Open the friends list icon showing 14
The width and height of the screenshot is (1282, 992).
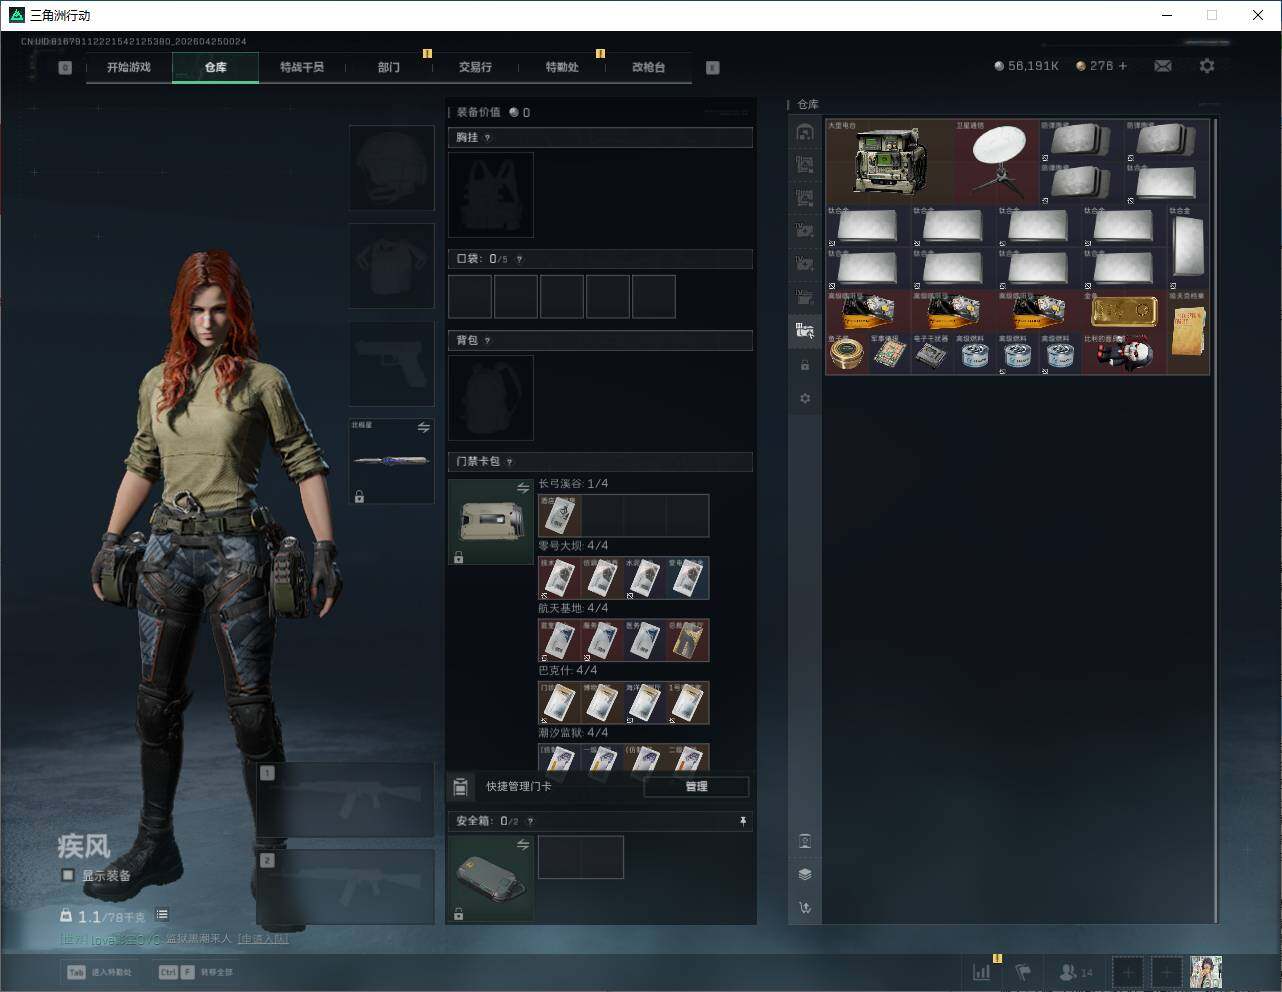click(x=1075, y=972)
